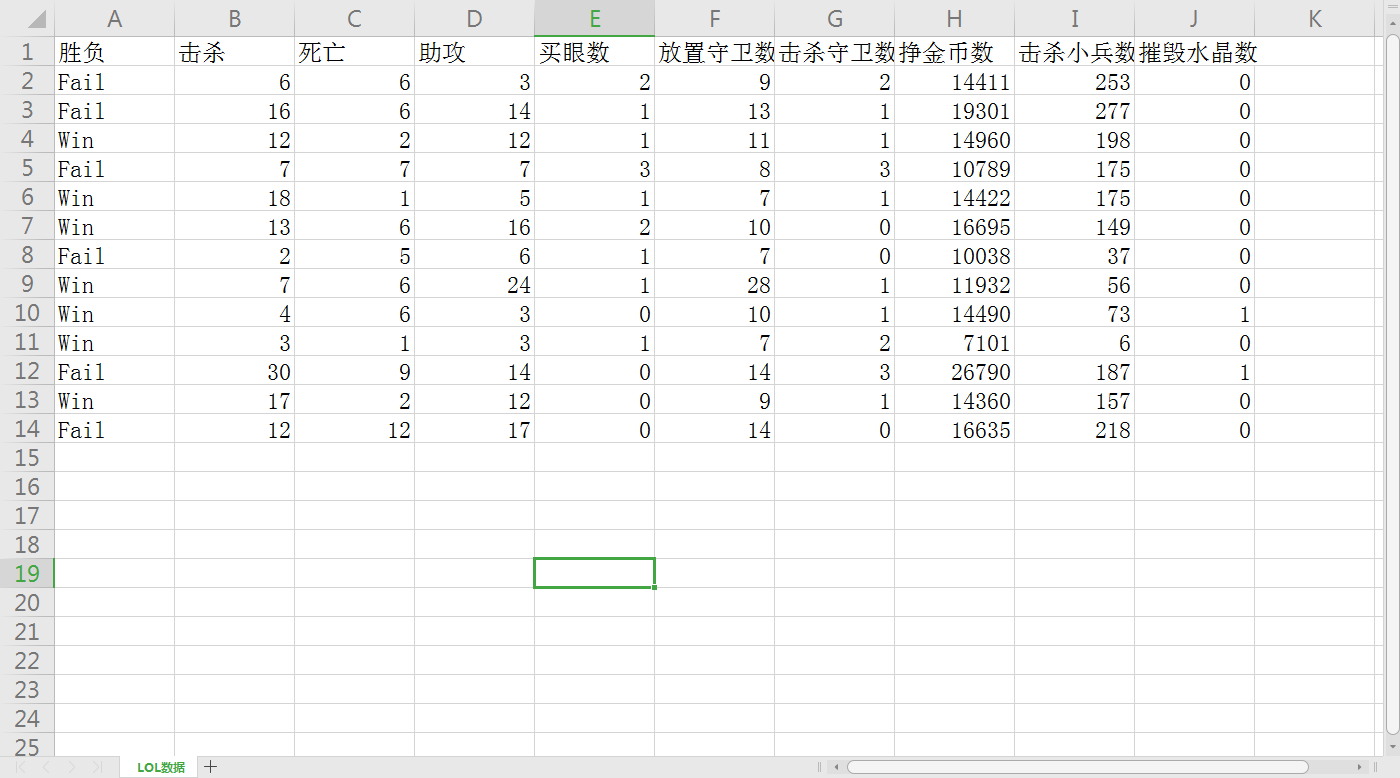1400x778 pixels.
Task: Select gold value 26790
Action: [954, 371]
